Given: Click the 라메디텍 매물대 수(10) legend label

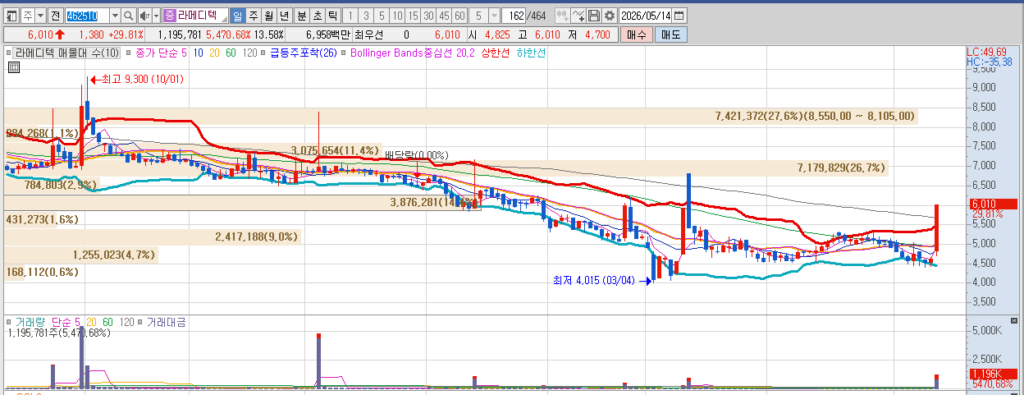Looking at the screenshot, I should (x=67, y=54).
